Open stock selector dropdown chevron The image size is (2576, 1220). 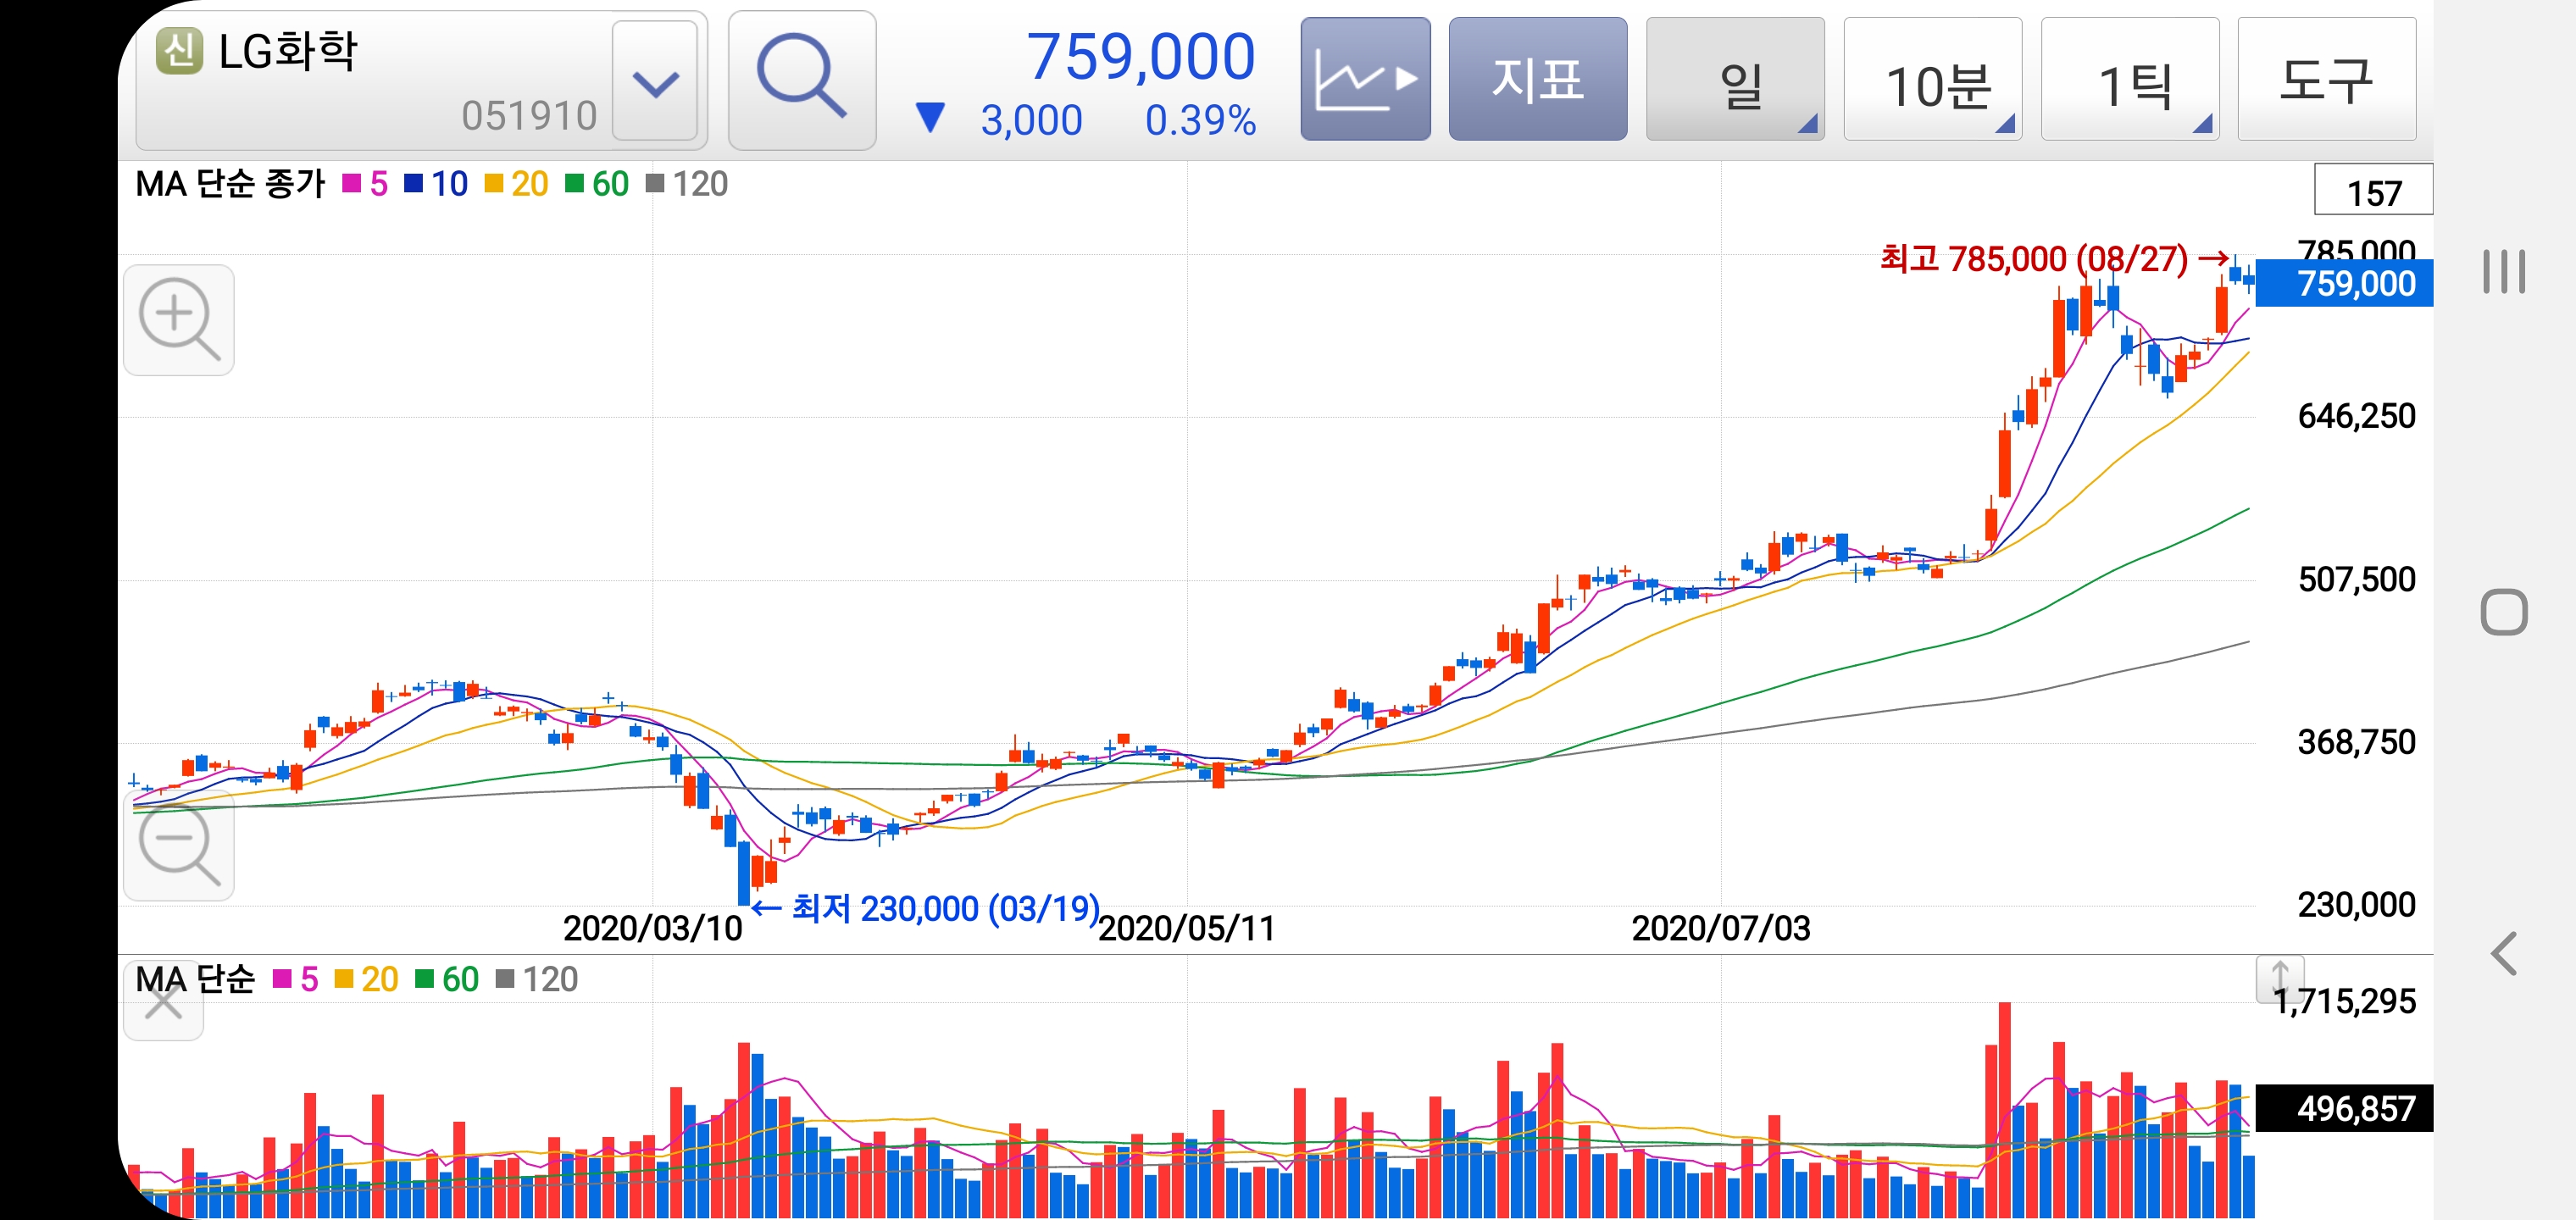coord(655,82)
